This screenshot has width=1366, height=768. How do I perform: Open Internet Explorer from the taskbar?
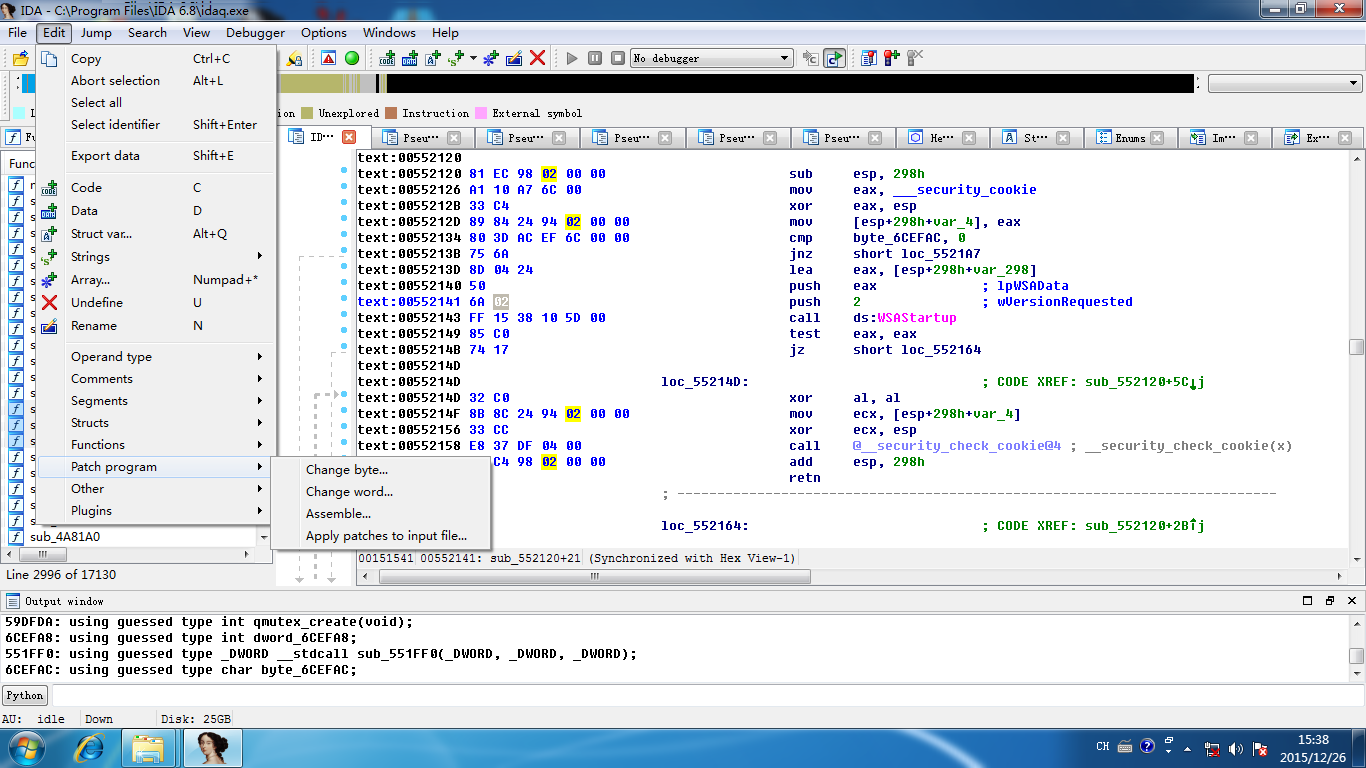[91, 747]
